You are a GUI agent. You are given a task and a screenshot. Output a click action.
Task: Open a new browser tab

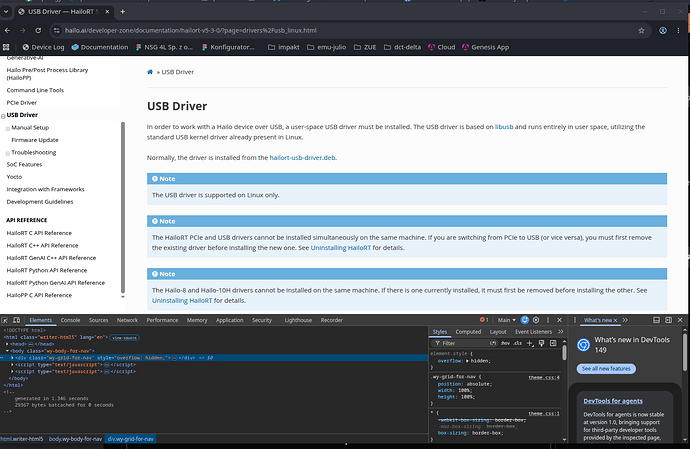(x=123, y=12)
